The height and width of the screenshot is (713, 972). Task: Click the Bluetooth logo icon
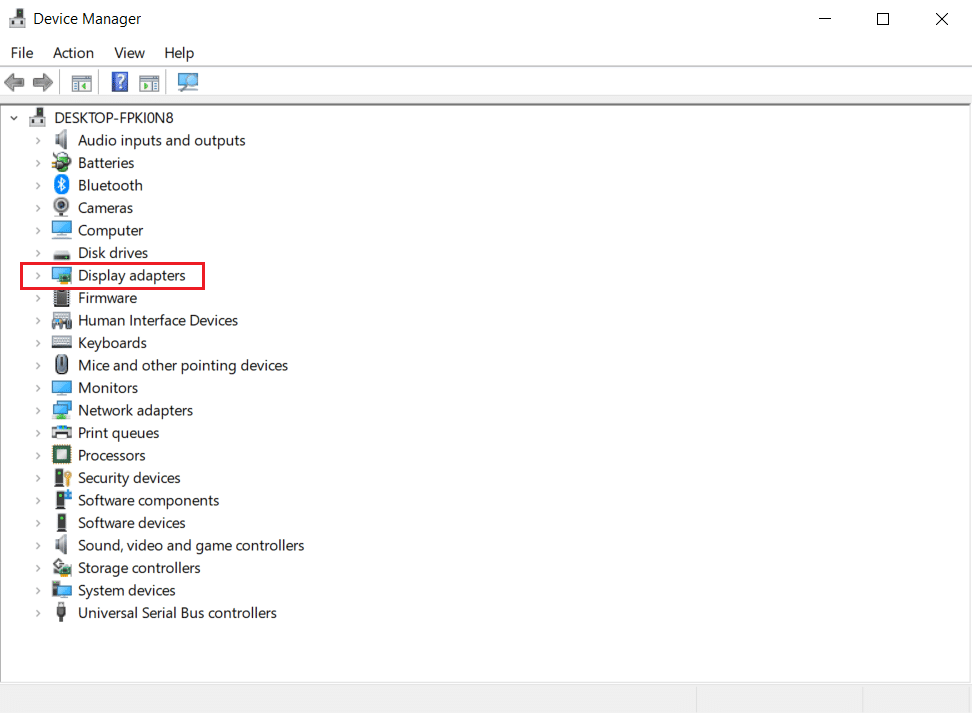pyautogui.click(x=61, y=185)
